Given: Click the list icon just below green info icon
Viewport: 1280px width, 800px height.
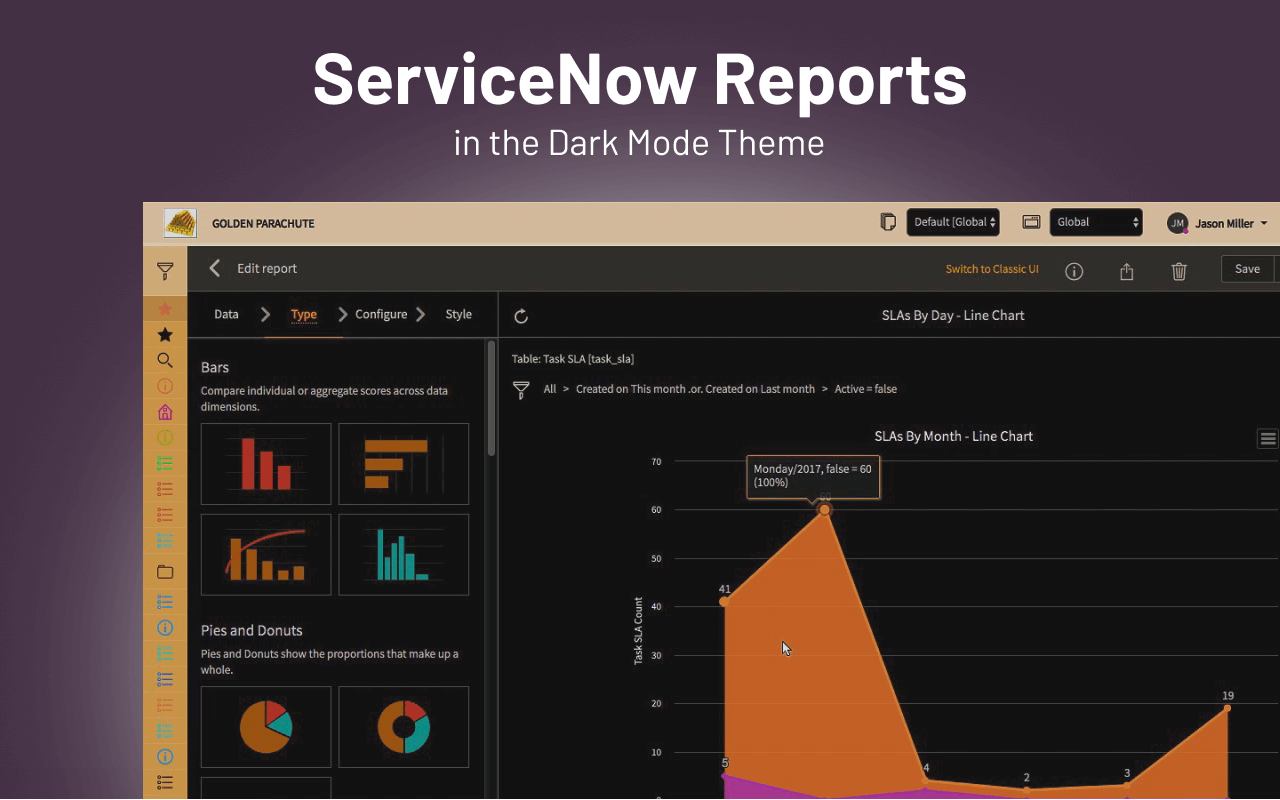Looking at the screenshot, I should pos(165,463).
